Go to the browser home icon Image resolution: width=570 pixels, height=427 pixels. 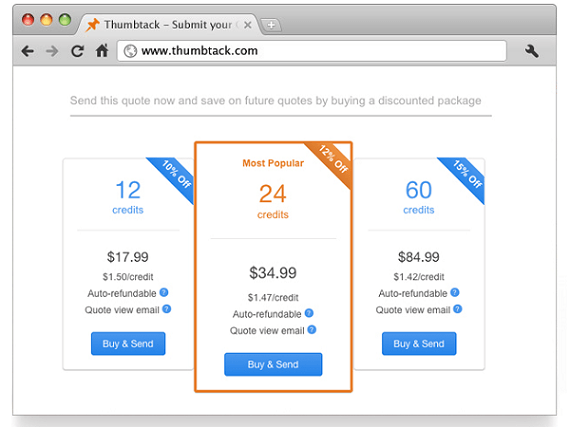[102, 51]
